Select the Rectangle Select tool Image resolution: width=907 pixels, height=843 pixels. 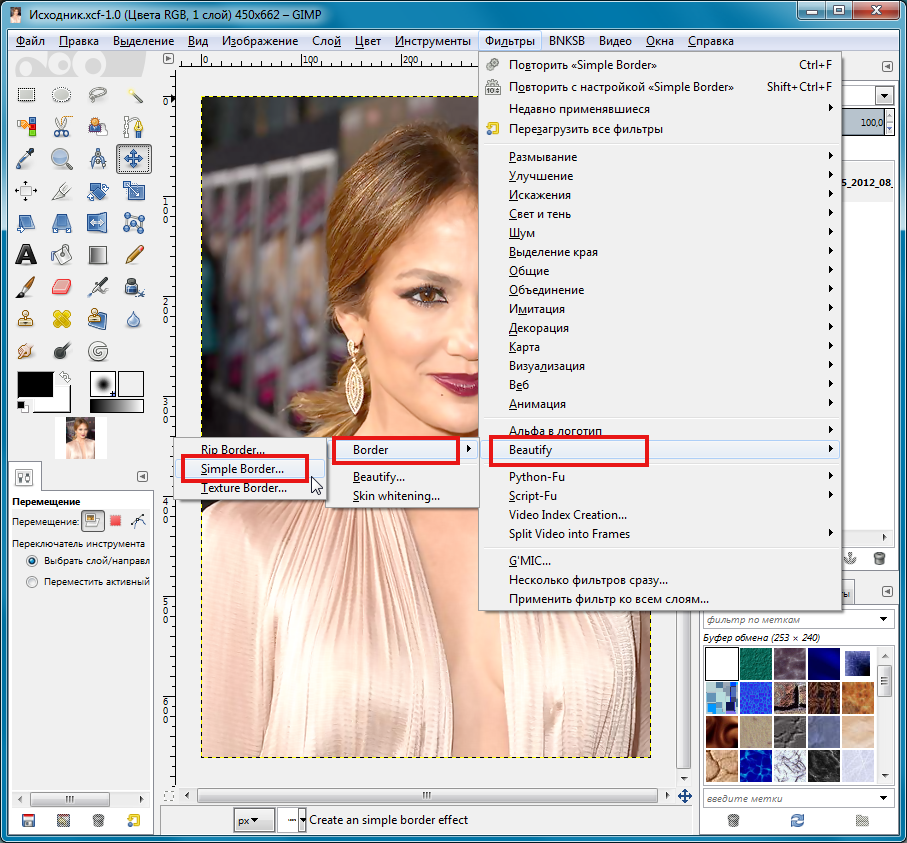(26, 94)
